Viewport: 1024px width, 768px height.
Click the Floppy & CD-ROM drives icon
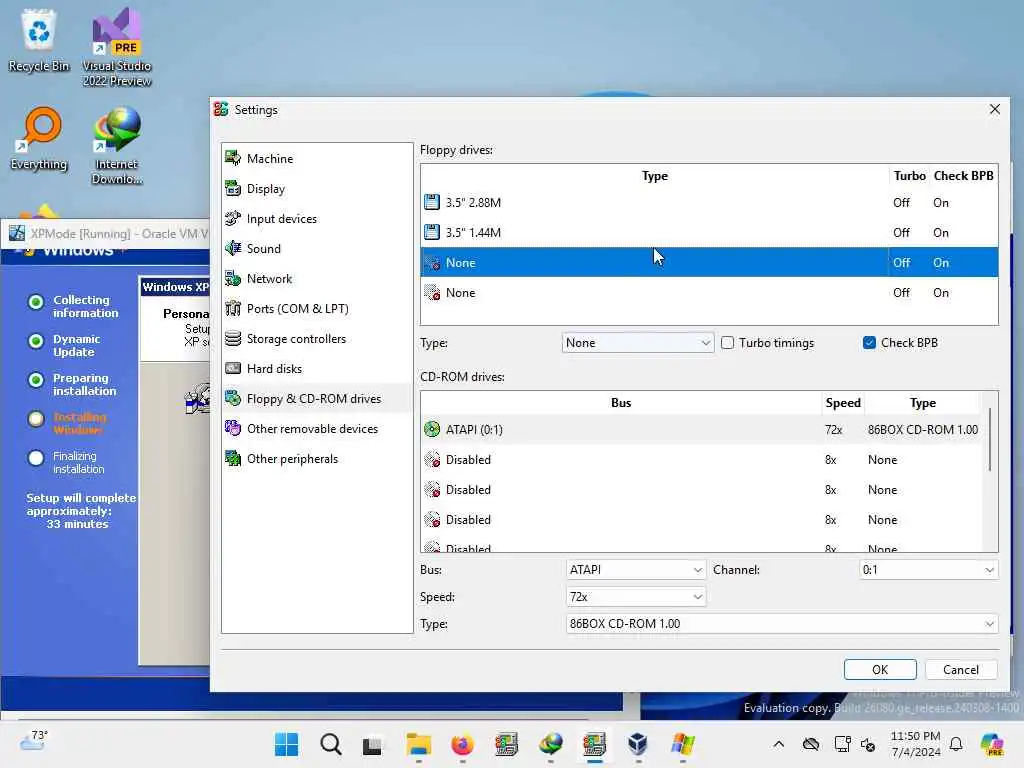[x=233, y=398]
